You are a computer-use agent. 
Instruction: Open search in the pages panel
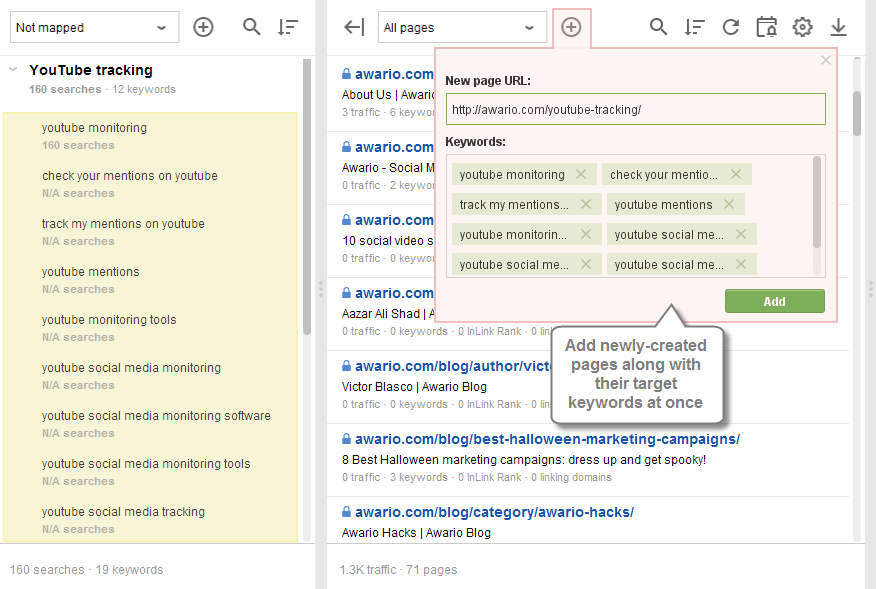[658, 27]
